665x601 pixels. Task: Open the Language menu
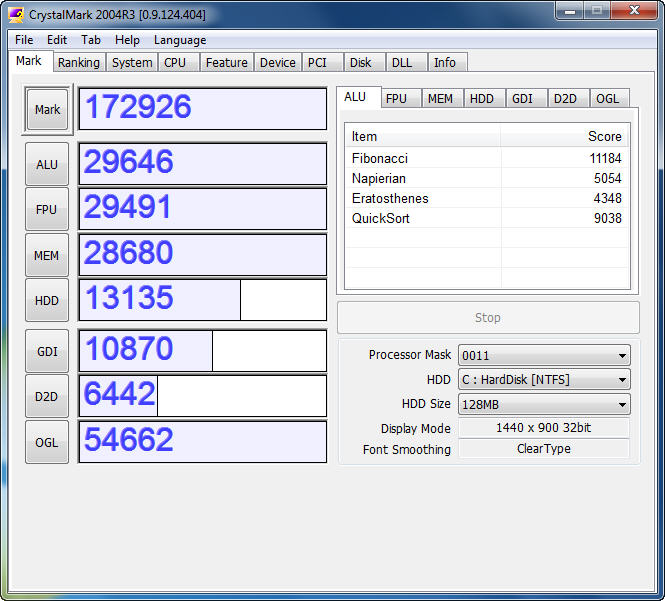tap(180, 40)
